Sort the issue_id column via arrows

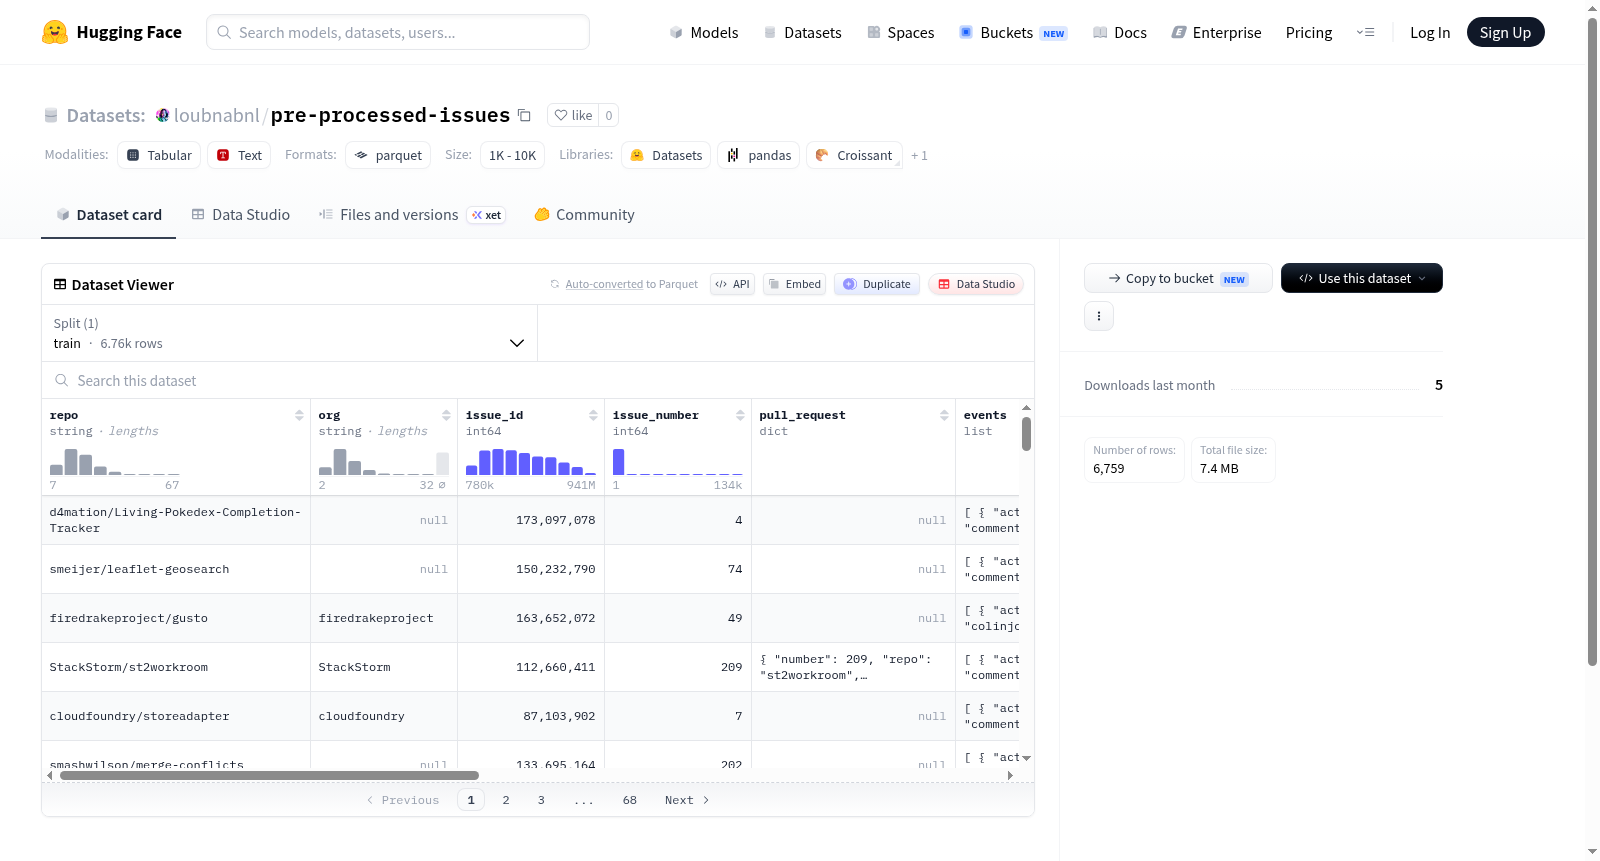[x=593, y=415]
